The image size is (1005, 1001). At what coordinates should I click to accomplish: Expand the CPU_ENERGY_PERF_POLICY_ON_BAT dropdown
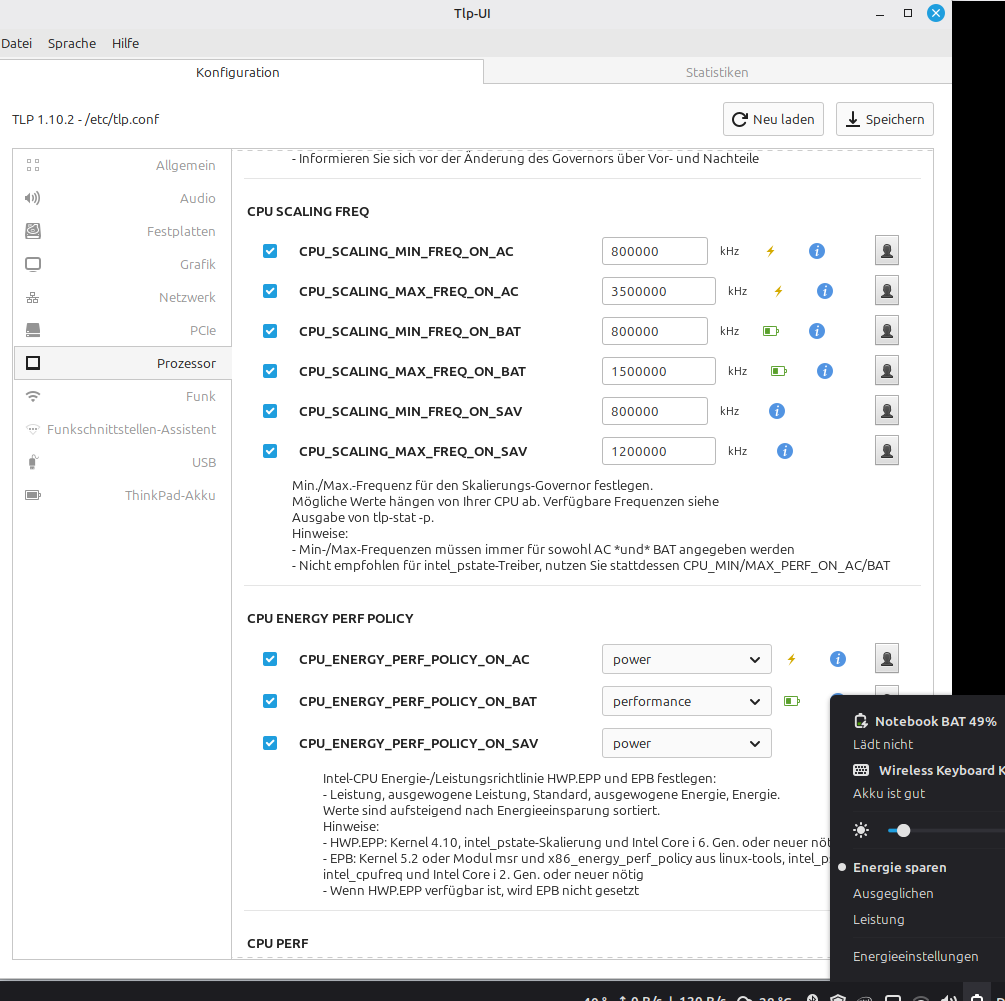click(x=686, y=701)
